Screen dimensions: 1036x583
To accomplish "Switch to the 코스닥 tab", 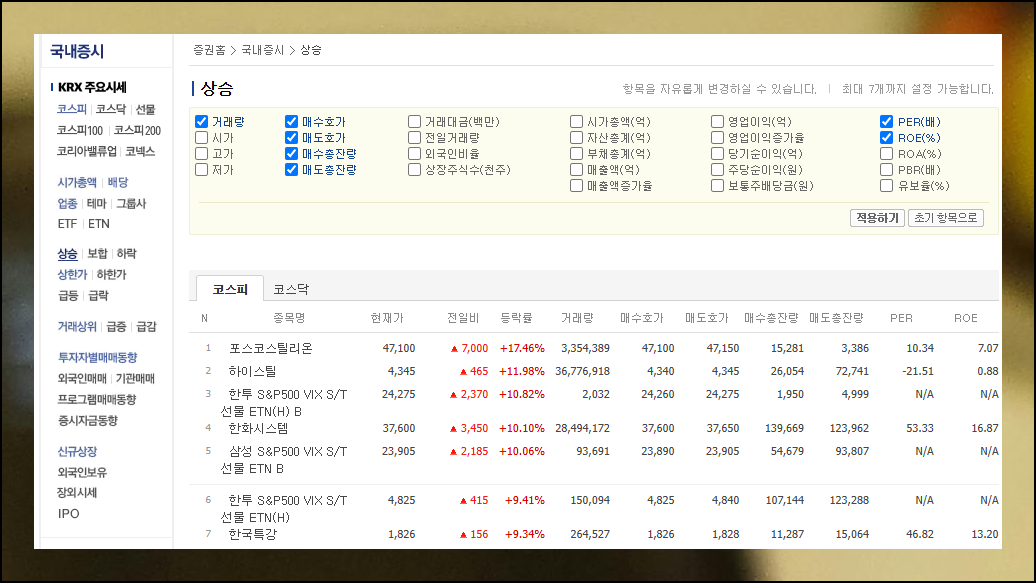I will click(x=291, y=290).
